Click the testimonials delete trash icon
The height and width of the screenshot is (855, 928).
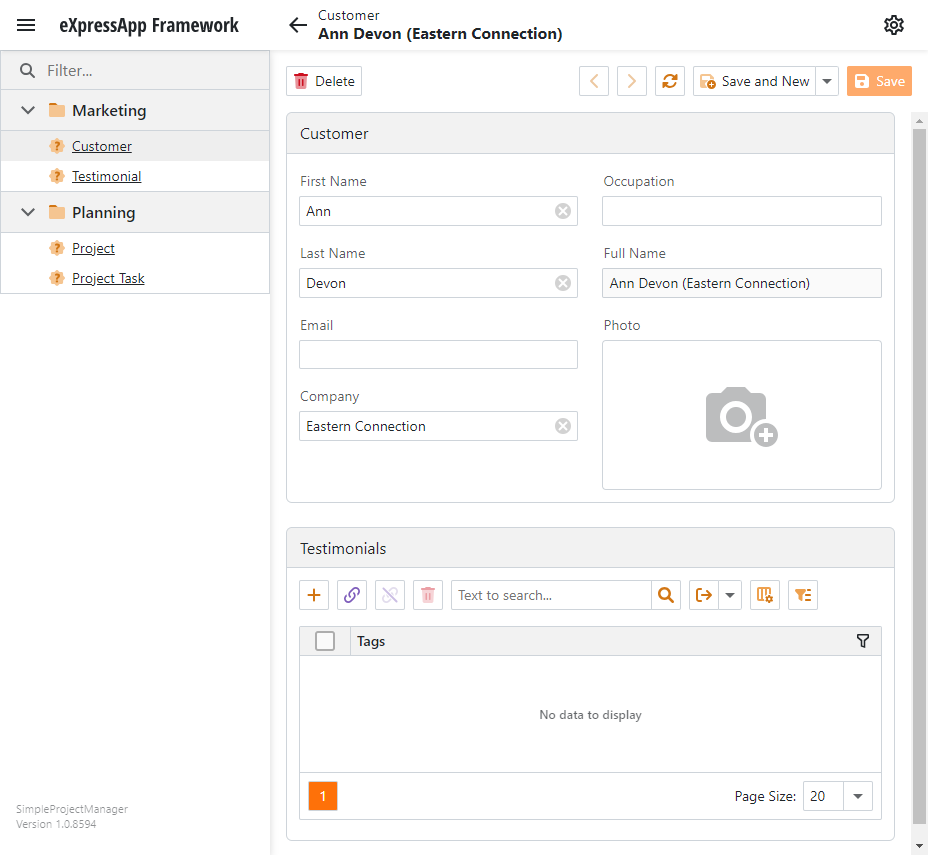point(428,595)
